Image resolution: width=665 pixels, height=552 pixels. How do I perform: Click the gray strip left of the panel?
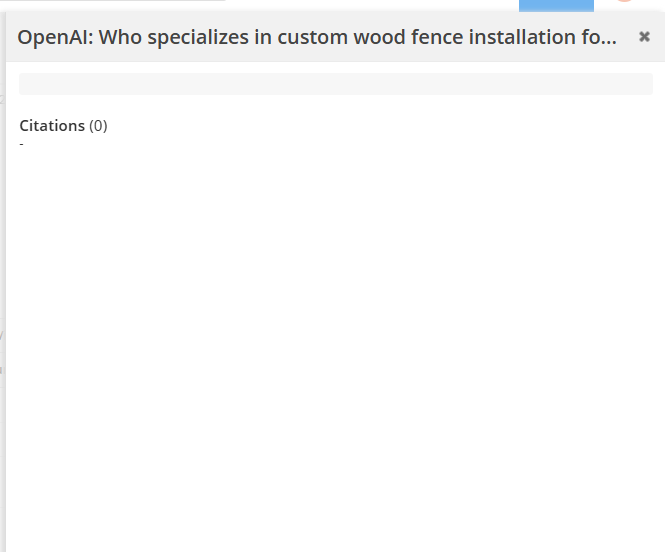pyautogui.click(x=2, y=300)
